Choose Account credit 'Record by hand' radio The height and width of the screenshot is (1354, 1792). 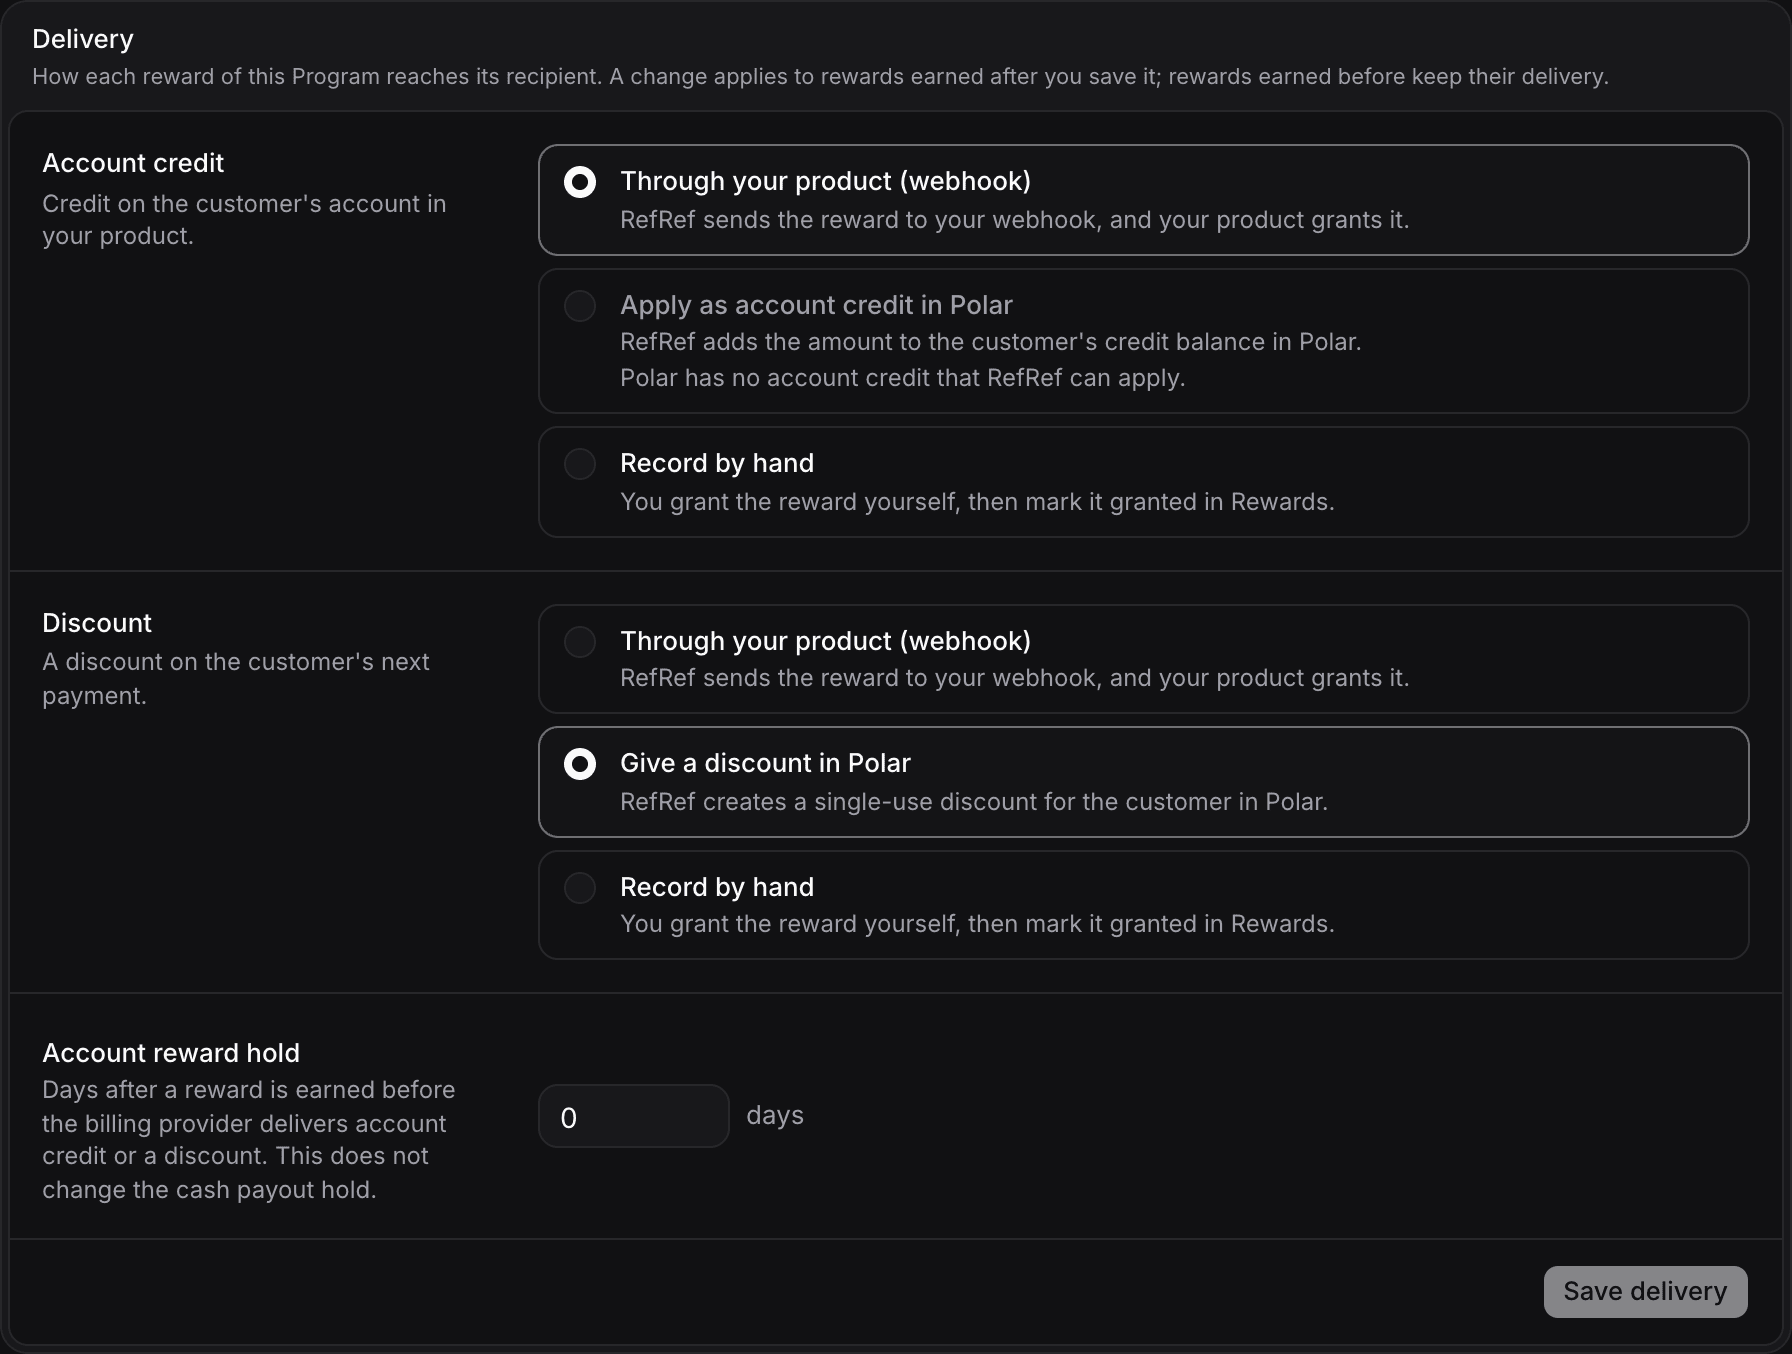tap(580, 464)
